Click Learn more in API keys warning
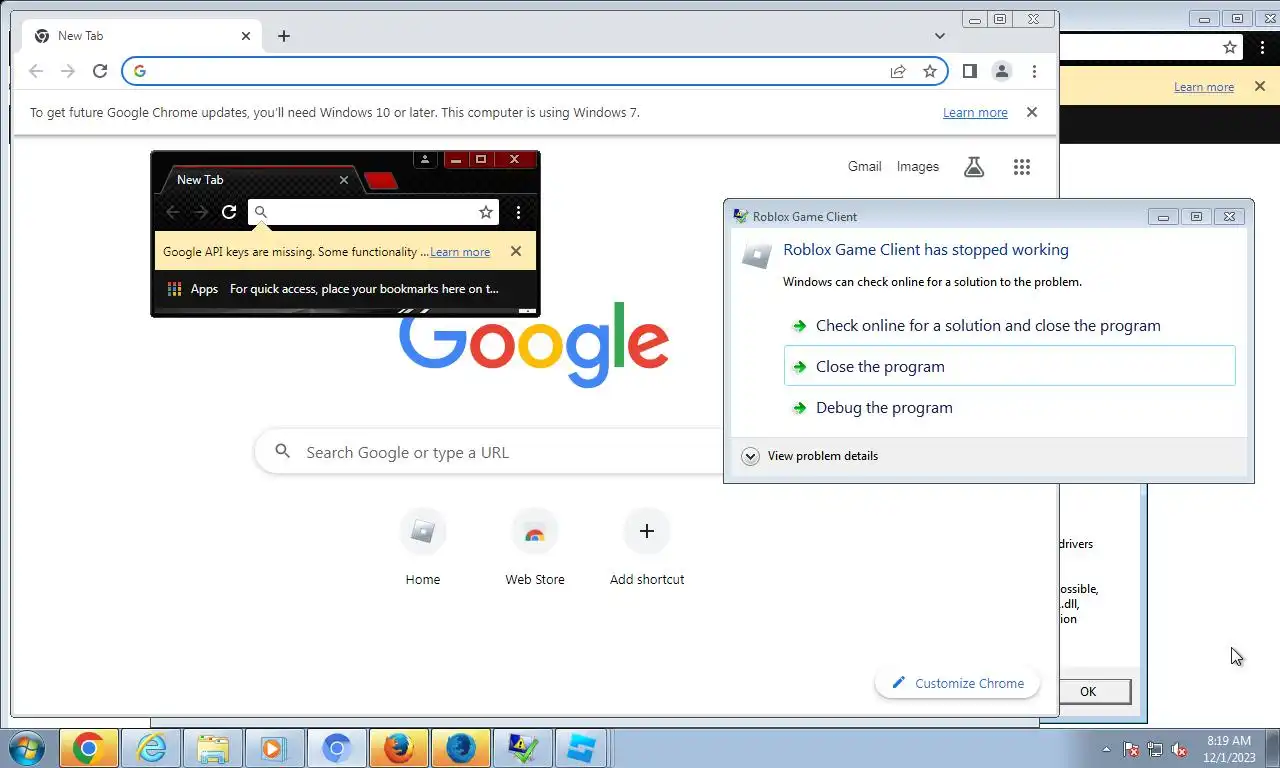 point(460,252)
